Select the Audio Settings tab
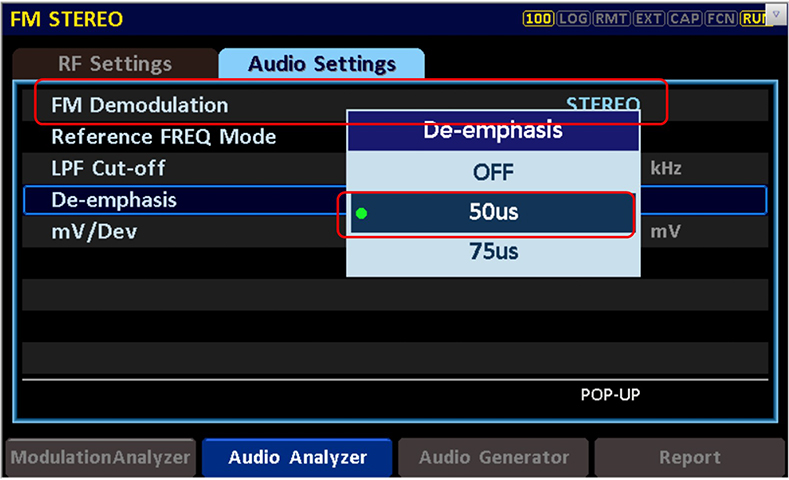 (321, 64)
